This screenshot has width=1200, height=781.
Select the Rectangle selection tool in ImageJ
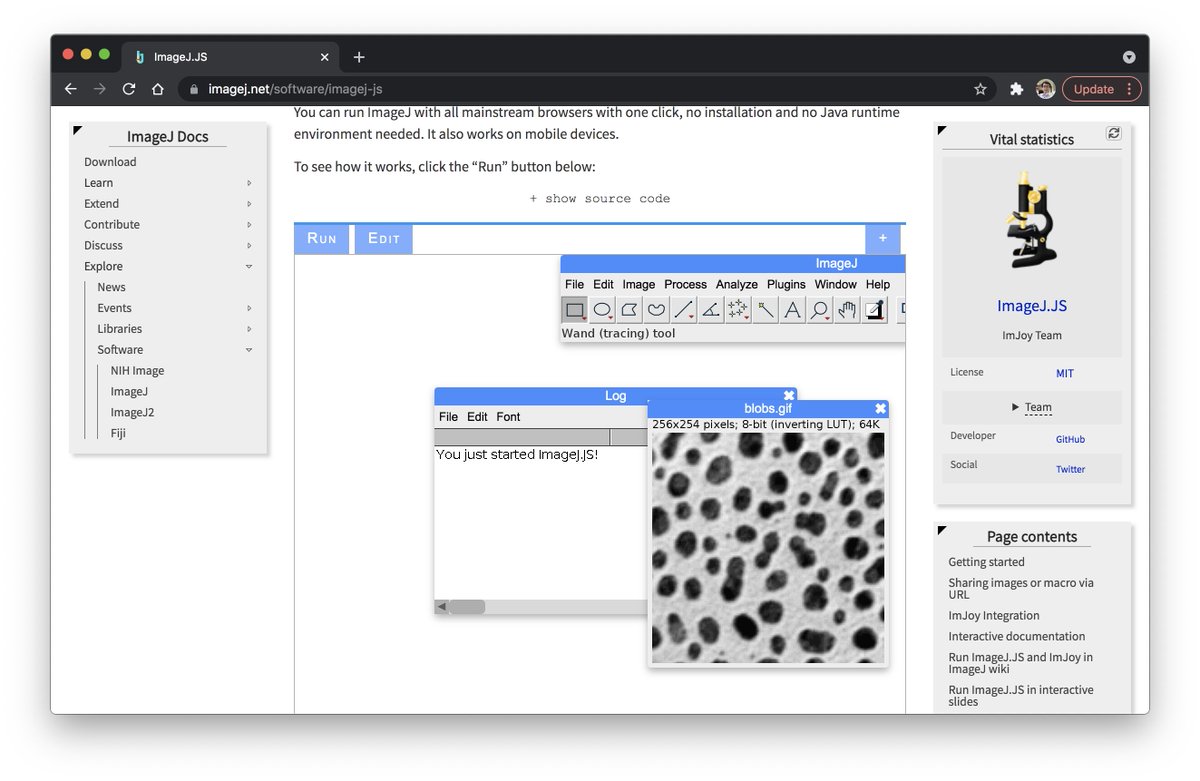(x=575, y=310)
